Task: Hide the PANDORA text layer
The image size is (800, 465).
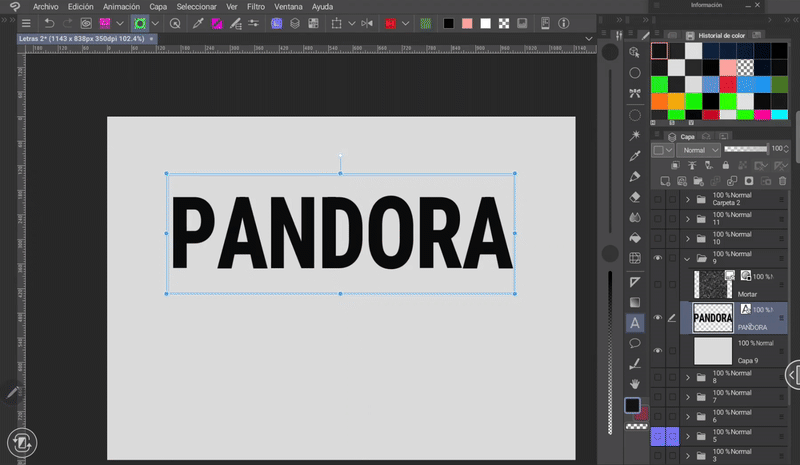Action: 658,318
